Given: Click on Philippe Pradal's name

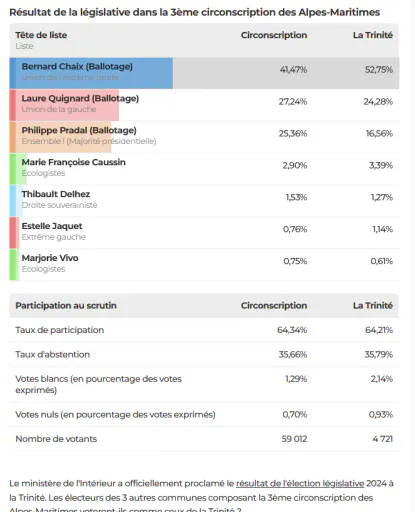Looking at the screenshot, I should pyautogui.click(x=79, y=130).
